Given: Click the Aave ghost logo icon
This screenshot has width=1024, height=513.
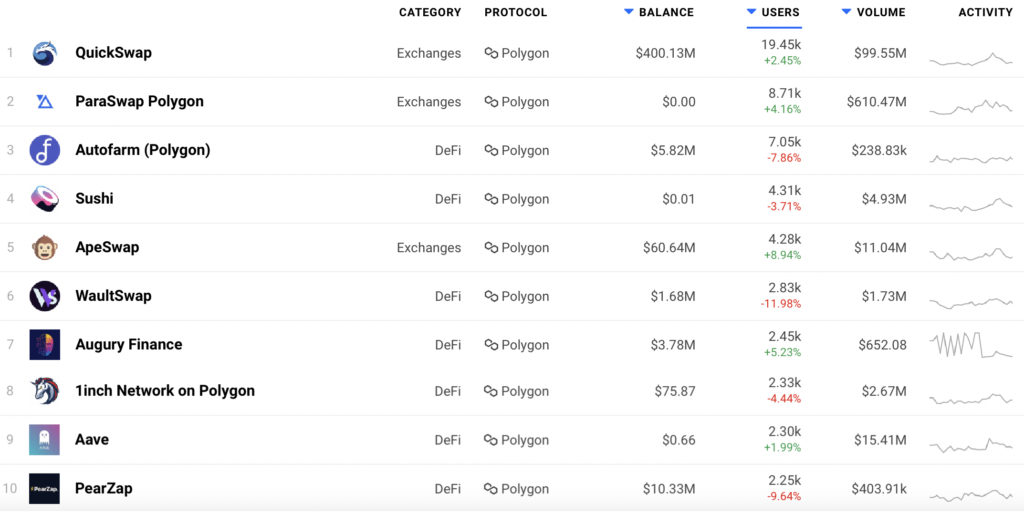Looking at the screenshot, I should pyautogui.click(x=44, y=440).
